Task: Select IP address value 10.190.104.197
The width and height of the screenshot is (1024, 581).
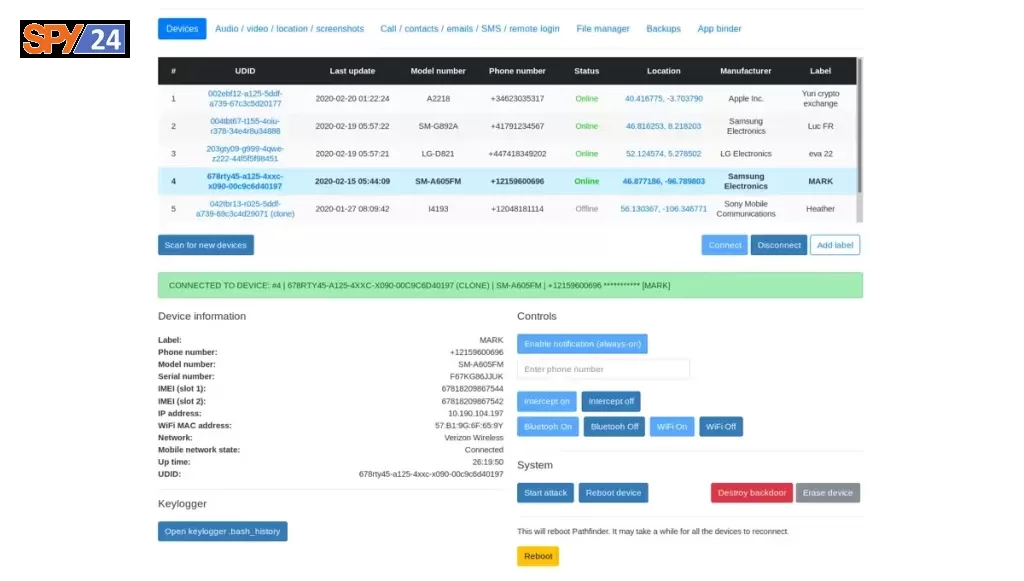Action: [x=475, y=413]
